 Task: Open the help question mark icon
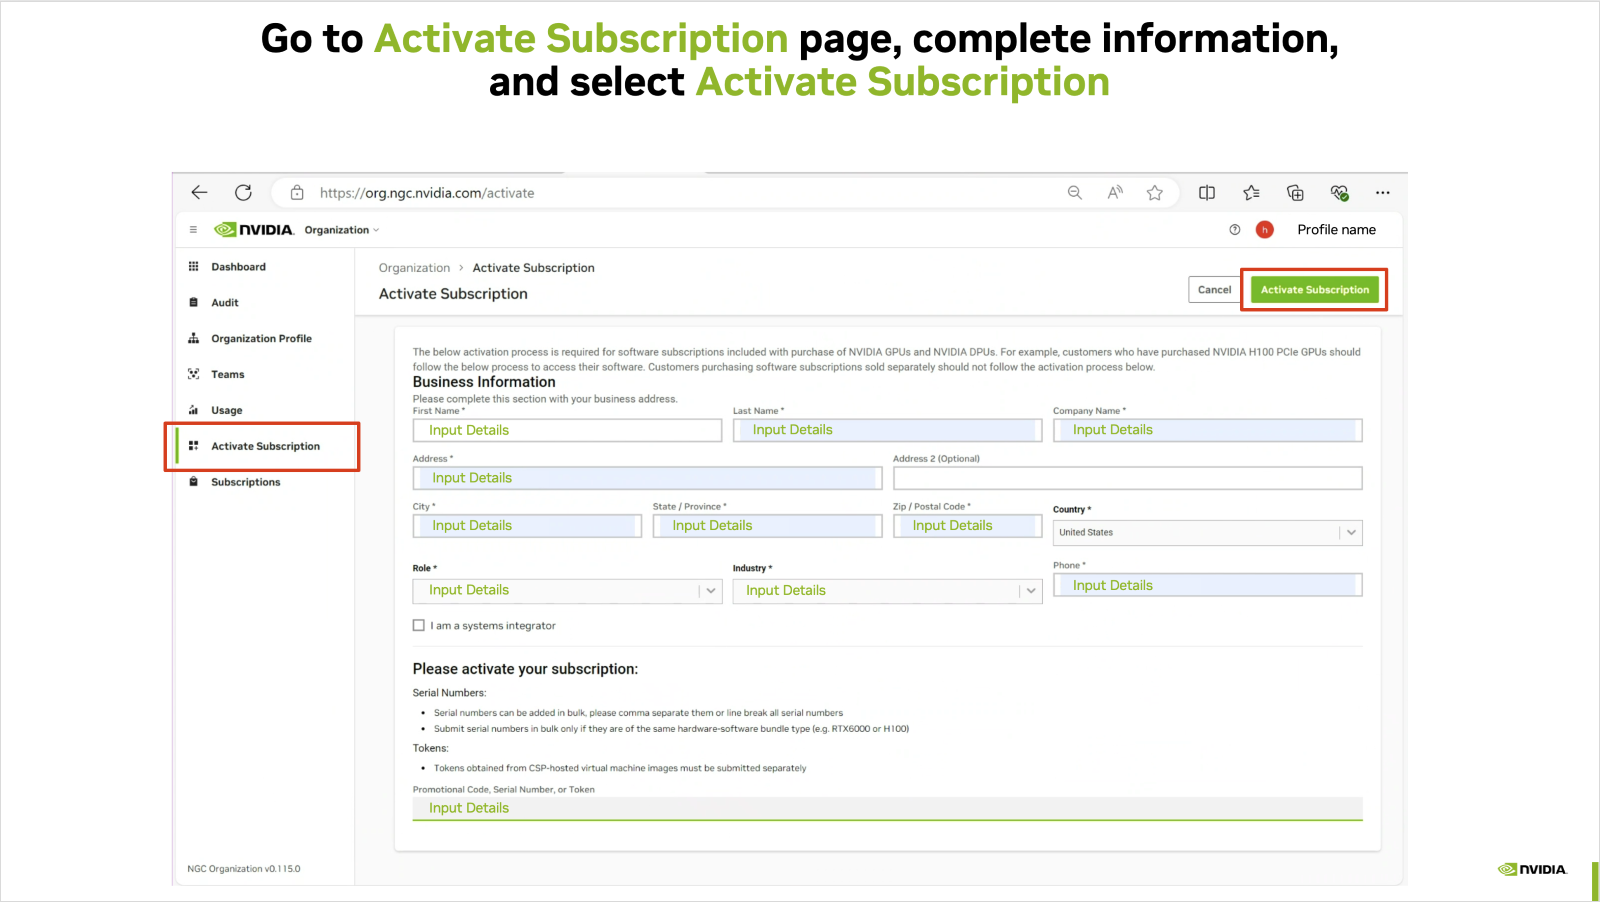(1235, 230)
